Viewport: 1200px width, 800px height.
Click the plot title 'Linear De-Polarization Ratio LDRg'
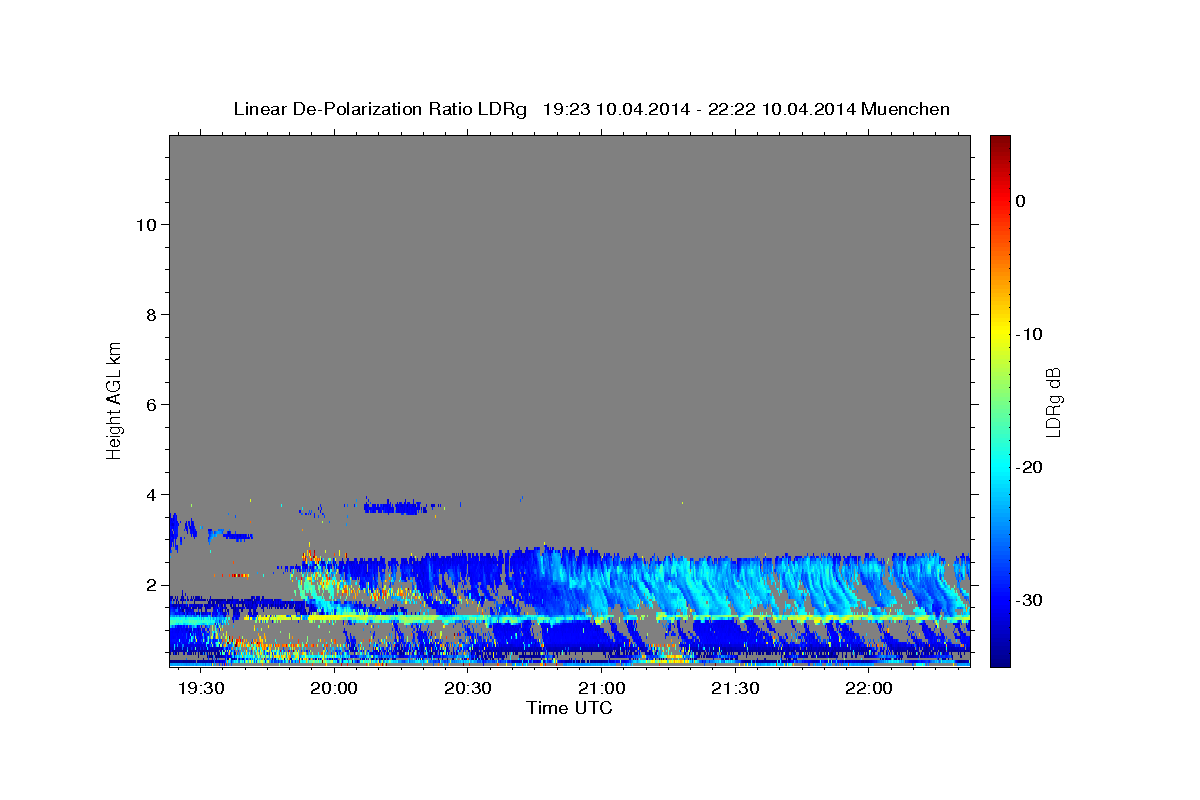tap(380, 109)
